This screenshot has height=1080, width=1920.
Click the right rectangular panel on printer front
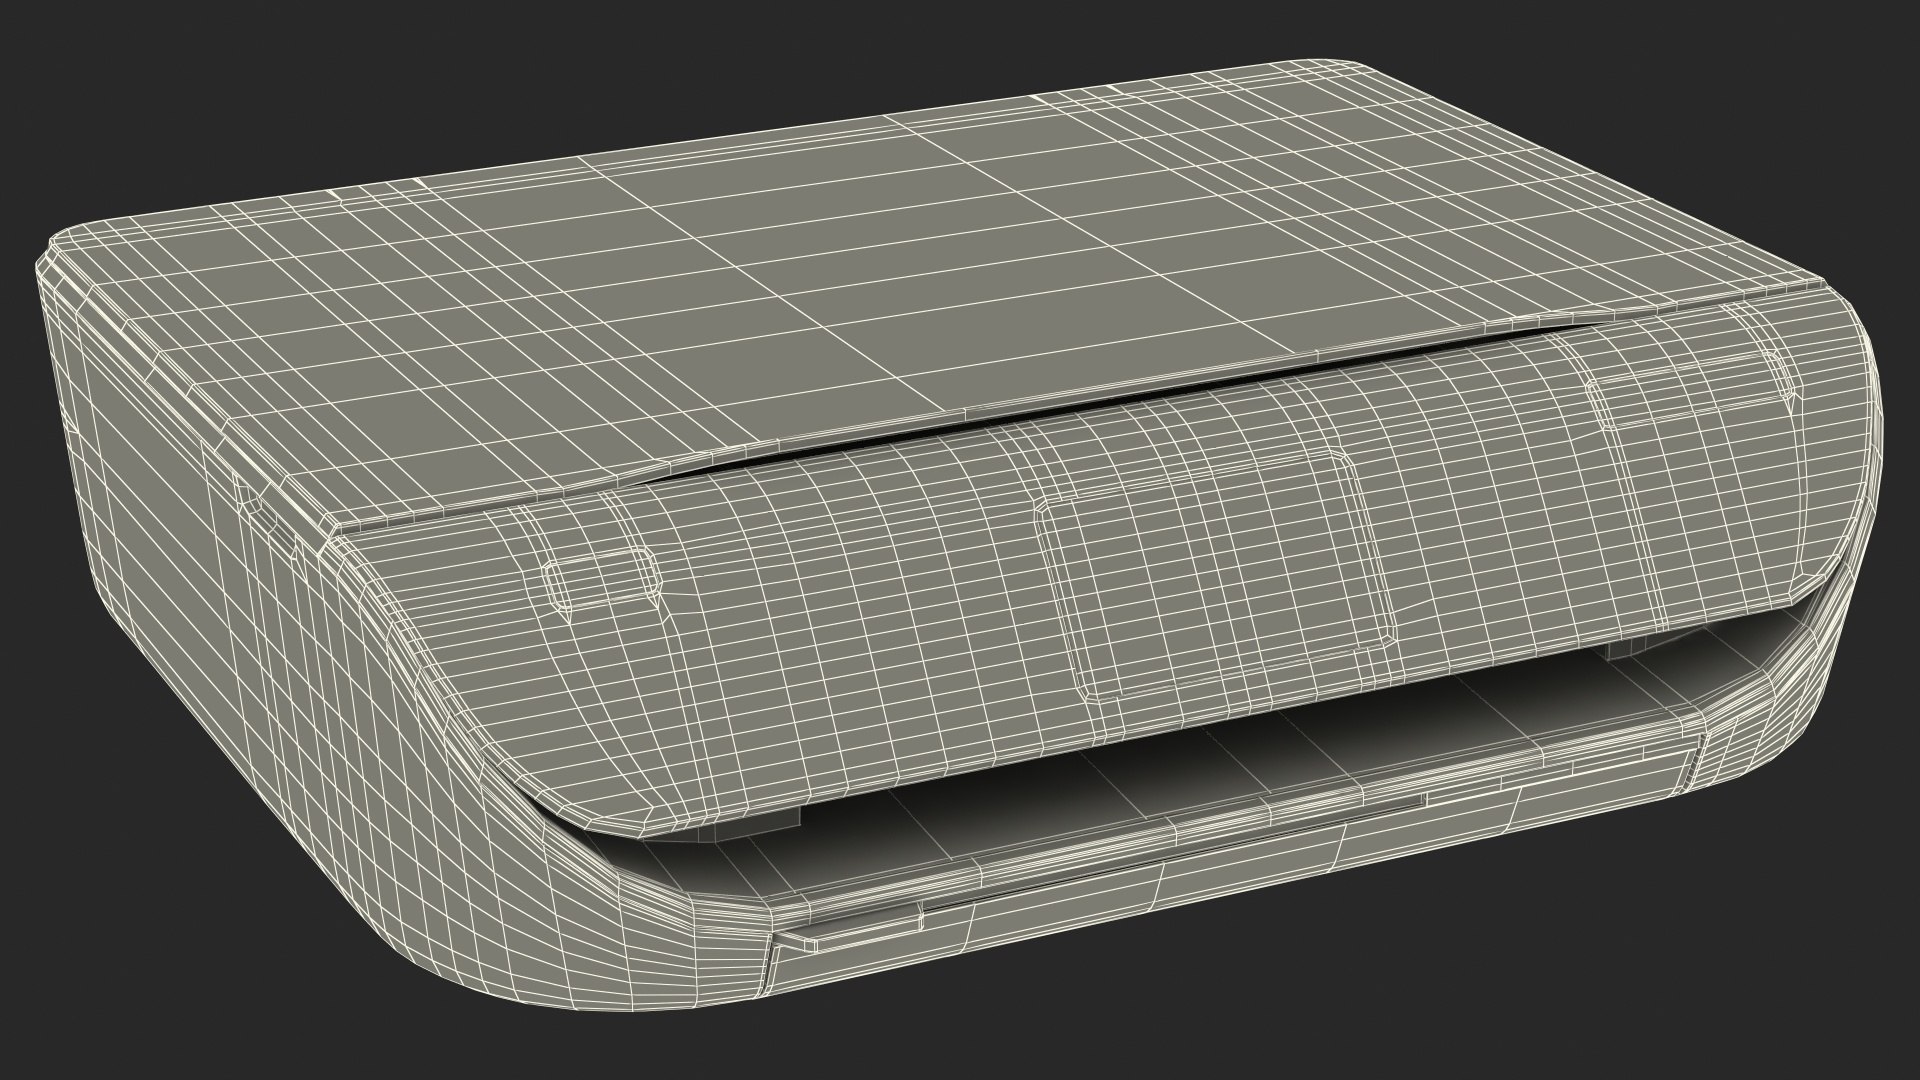click(x=1690, y=390)
